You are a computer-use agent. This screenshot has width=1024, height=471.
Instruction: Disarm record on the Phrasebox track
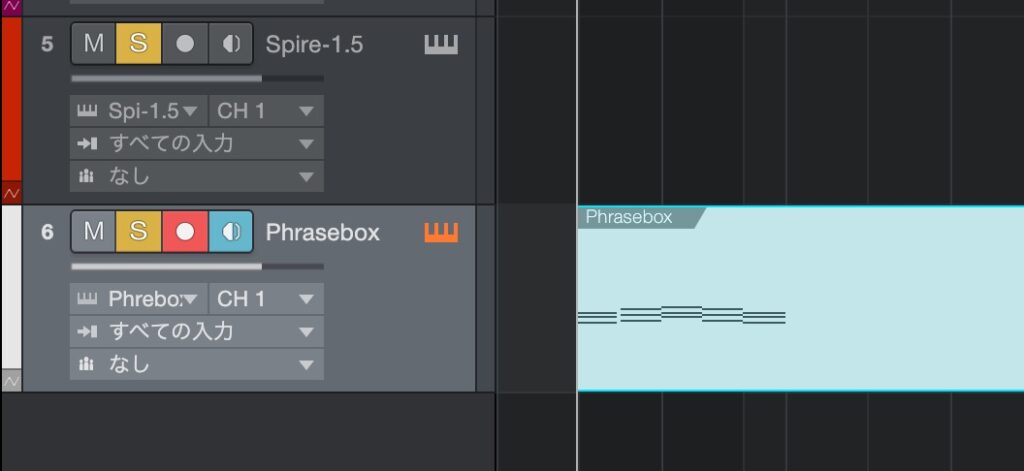pyautogui.click(x=185, y=232)
